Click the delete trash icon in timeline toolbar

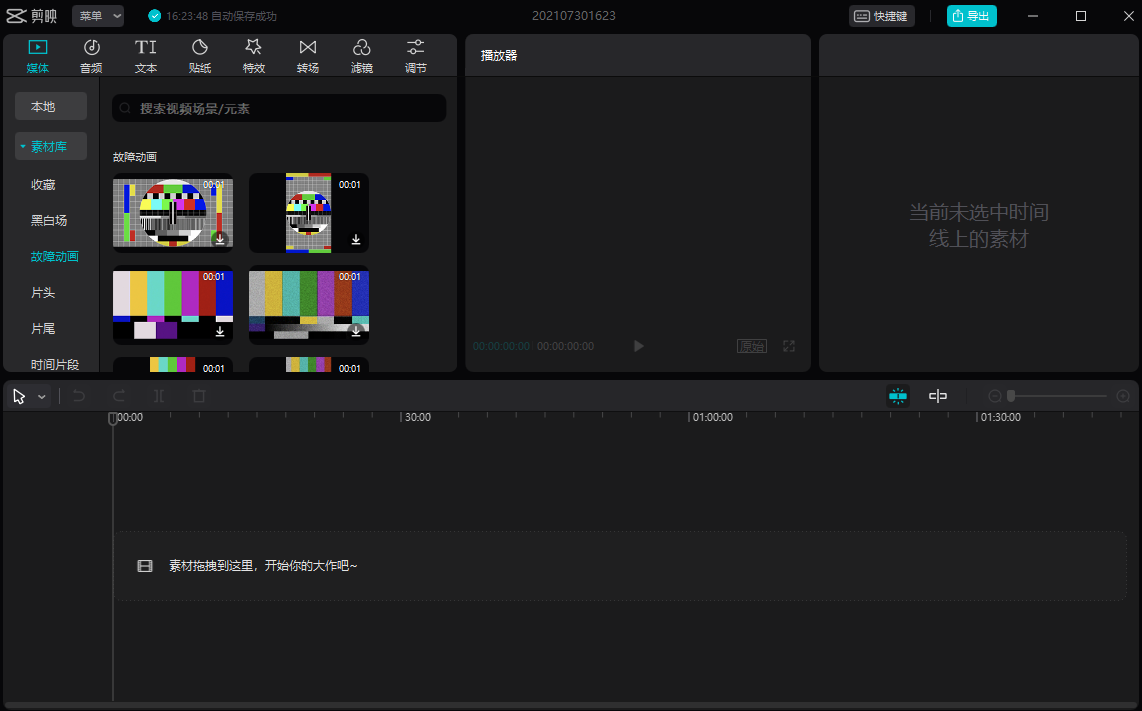tap(199, 396)
